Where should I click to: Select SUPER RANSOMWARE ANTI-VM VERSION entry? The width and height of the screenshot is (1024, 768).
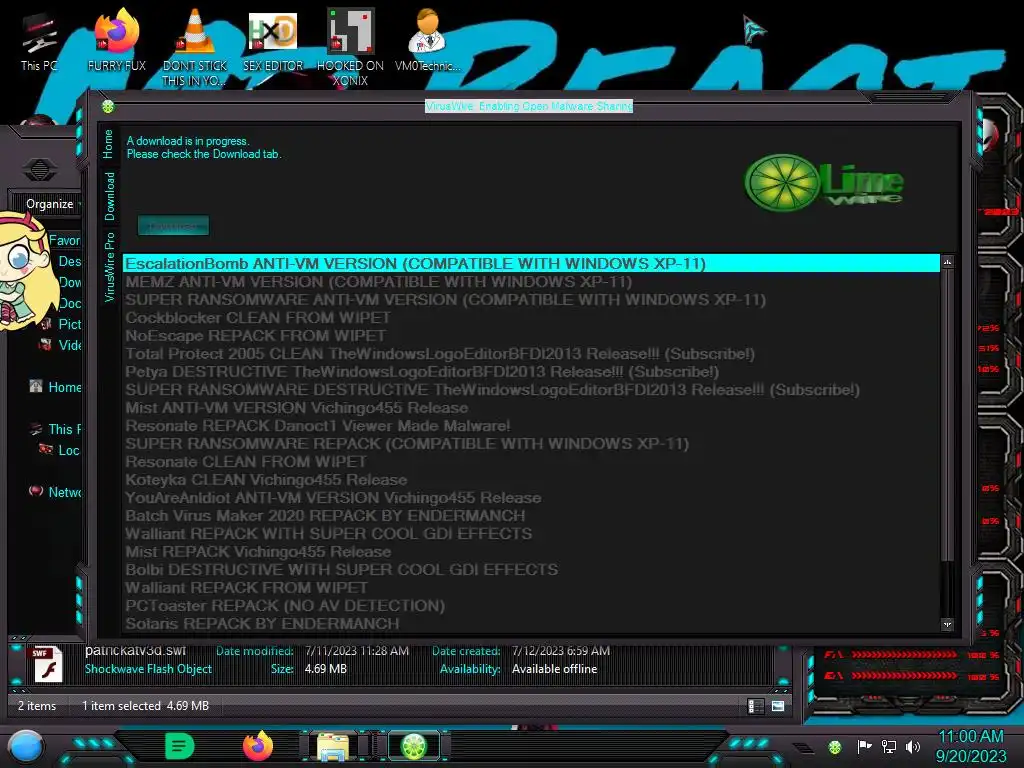click(531, 300)
